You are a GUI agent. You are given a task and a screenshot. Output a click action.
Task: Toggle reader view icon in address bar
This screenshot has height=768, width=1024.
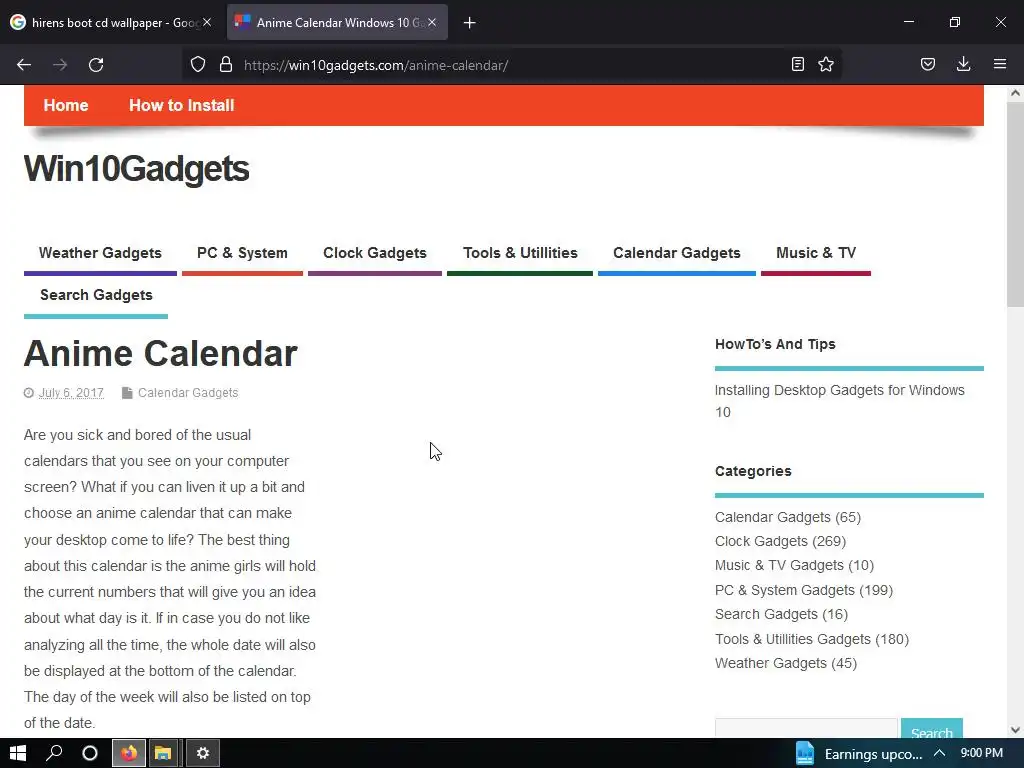[x=797, y=64]
